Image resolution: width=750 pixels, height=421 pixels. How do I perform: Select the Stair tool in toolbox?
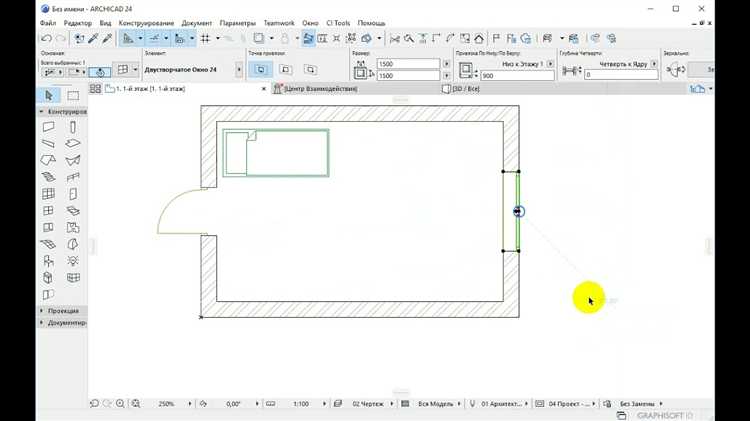pyautogui.click(x=48, y=177)
